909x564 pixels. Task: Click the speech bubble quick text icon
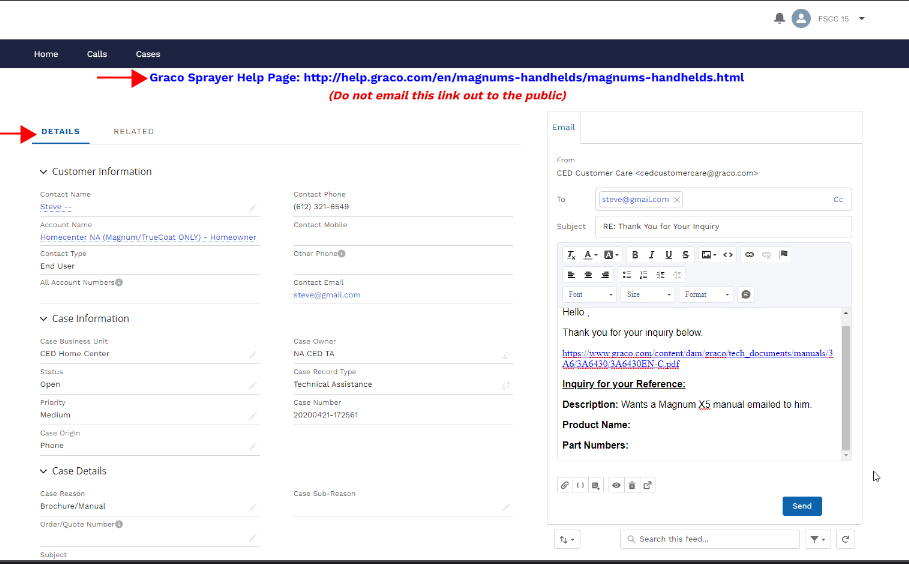pos(746,294)
